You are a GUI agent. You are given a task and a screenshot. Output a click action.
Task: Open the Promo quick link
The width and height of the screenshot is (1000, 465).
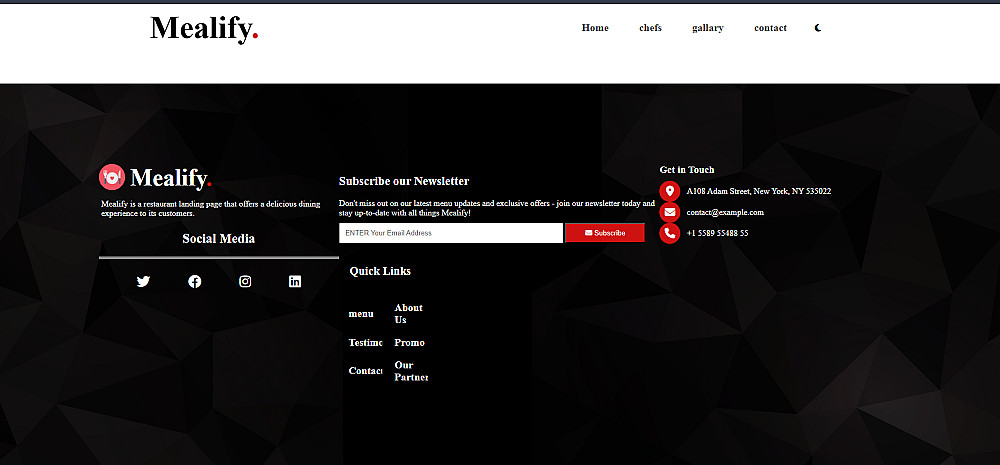pos(409,343)
